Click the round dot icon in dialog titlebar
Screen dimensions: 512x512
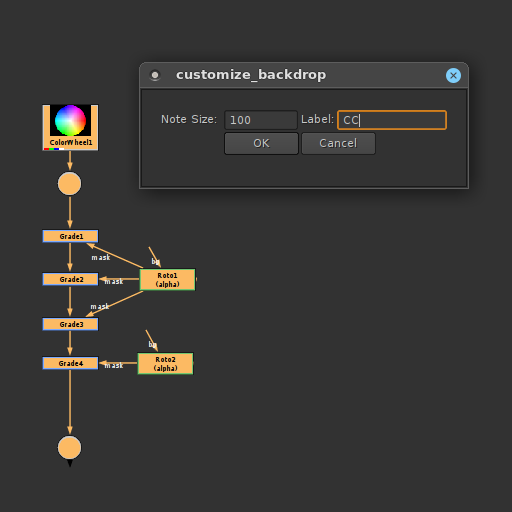155,75
